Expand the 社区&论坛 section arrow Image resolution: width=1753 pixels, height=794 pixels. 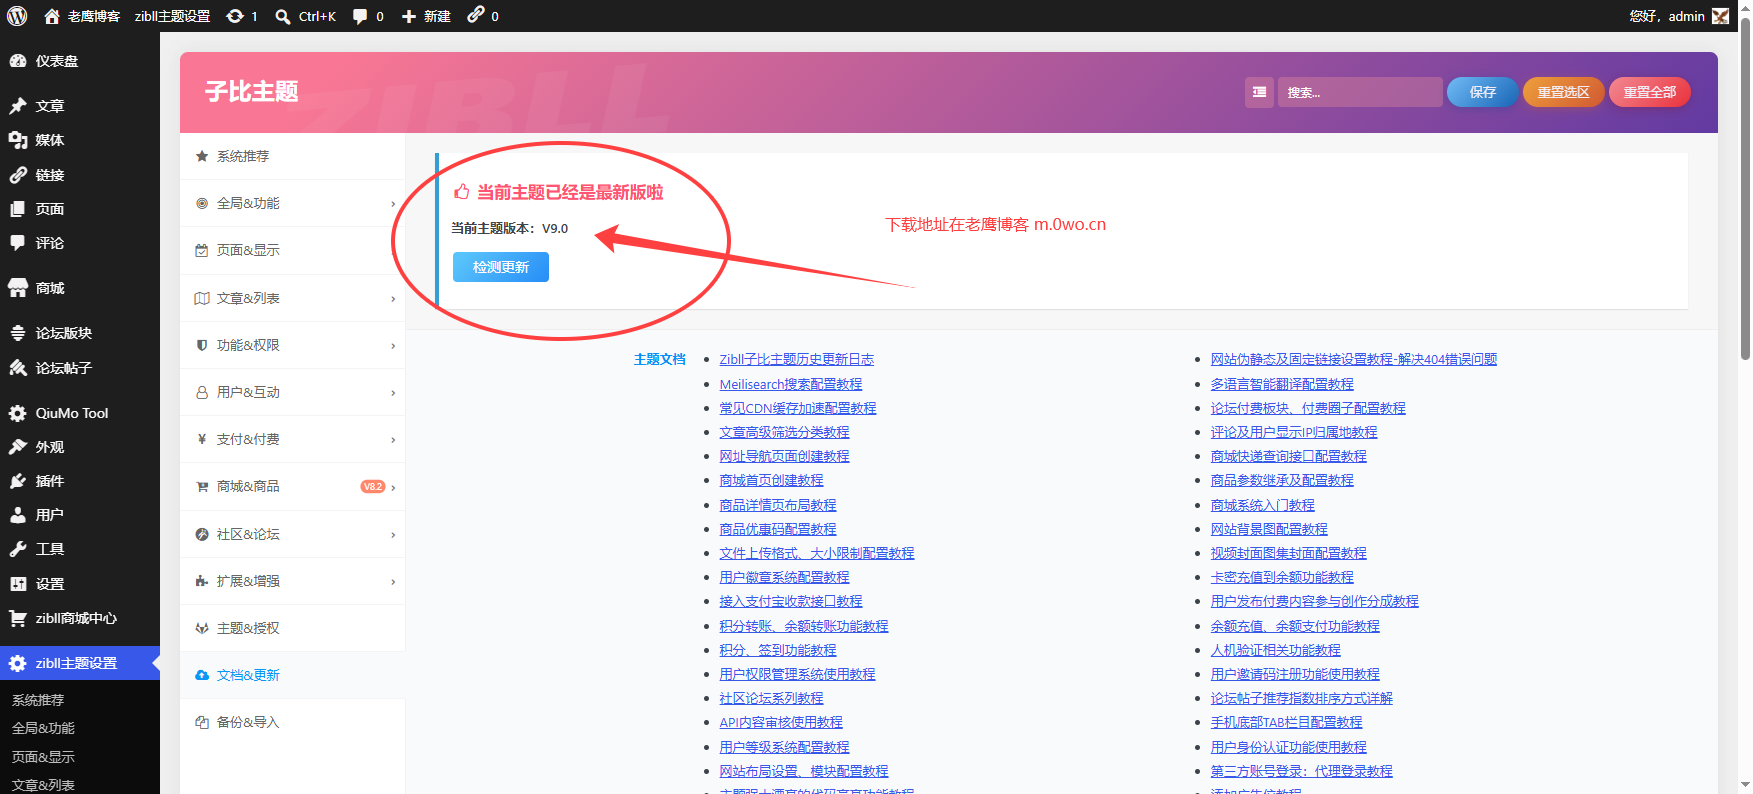tap(393, 535)
